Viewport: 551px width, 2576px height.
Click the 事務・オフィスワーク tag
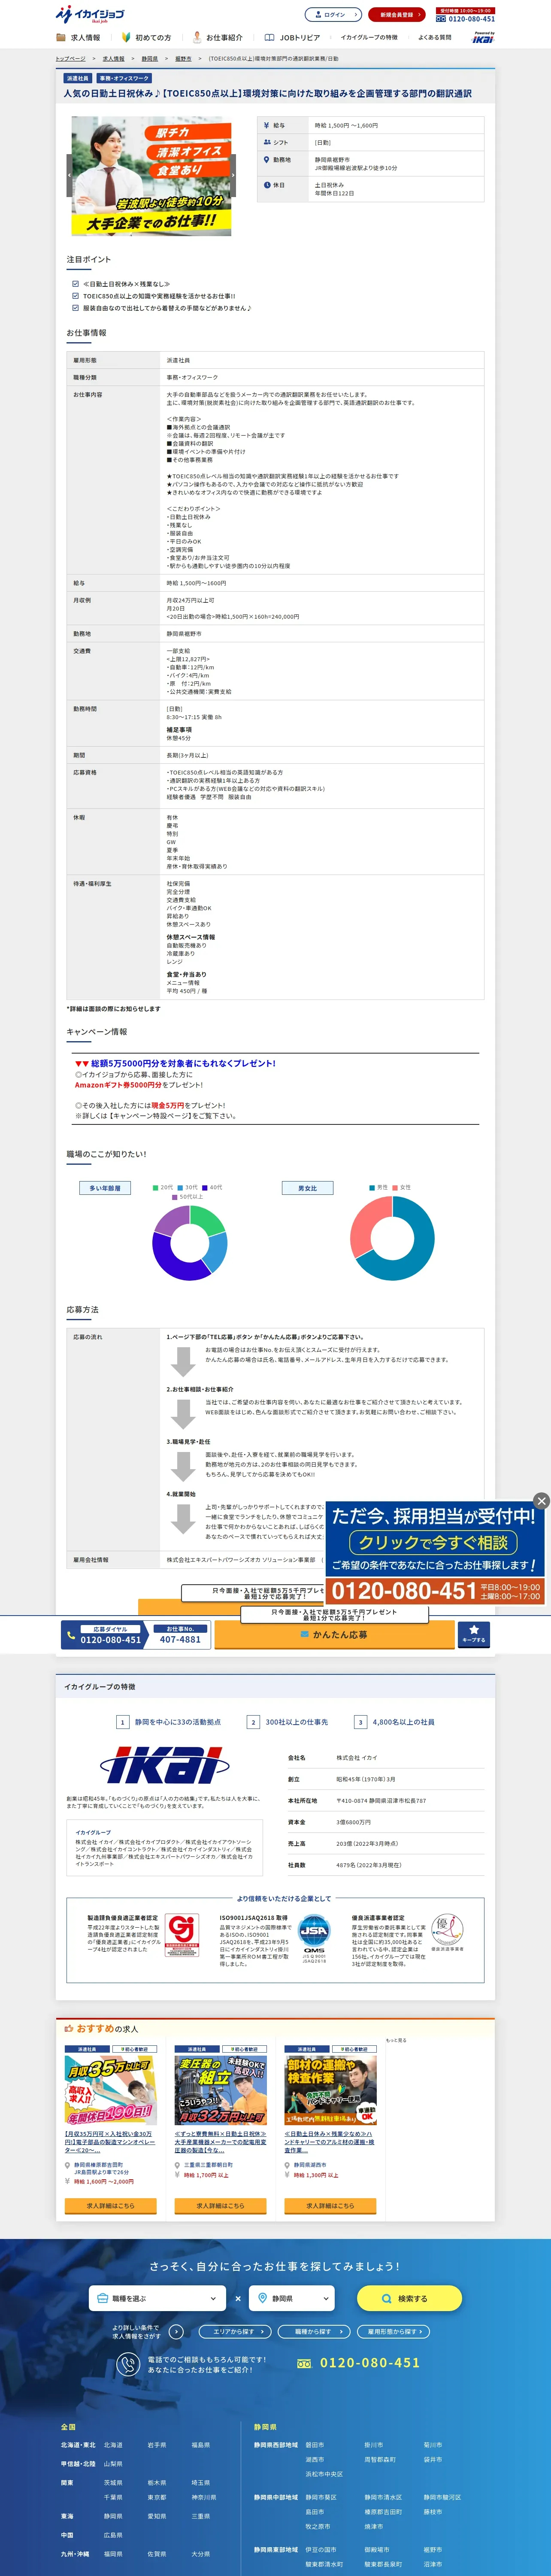pos(124,78)
